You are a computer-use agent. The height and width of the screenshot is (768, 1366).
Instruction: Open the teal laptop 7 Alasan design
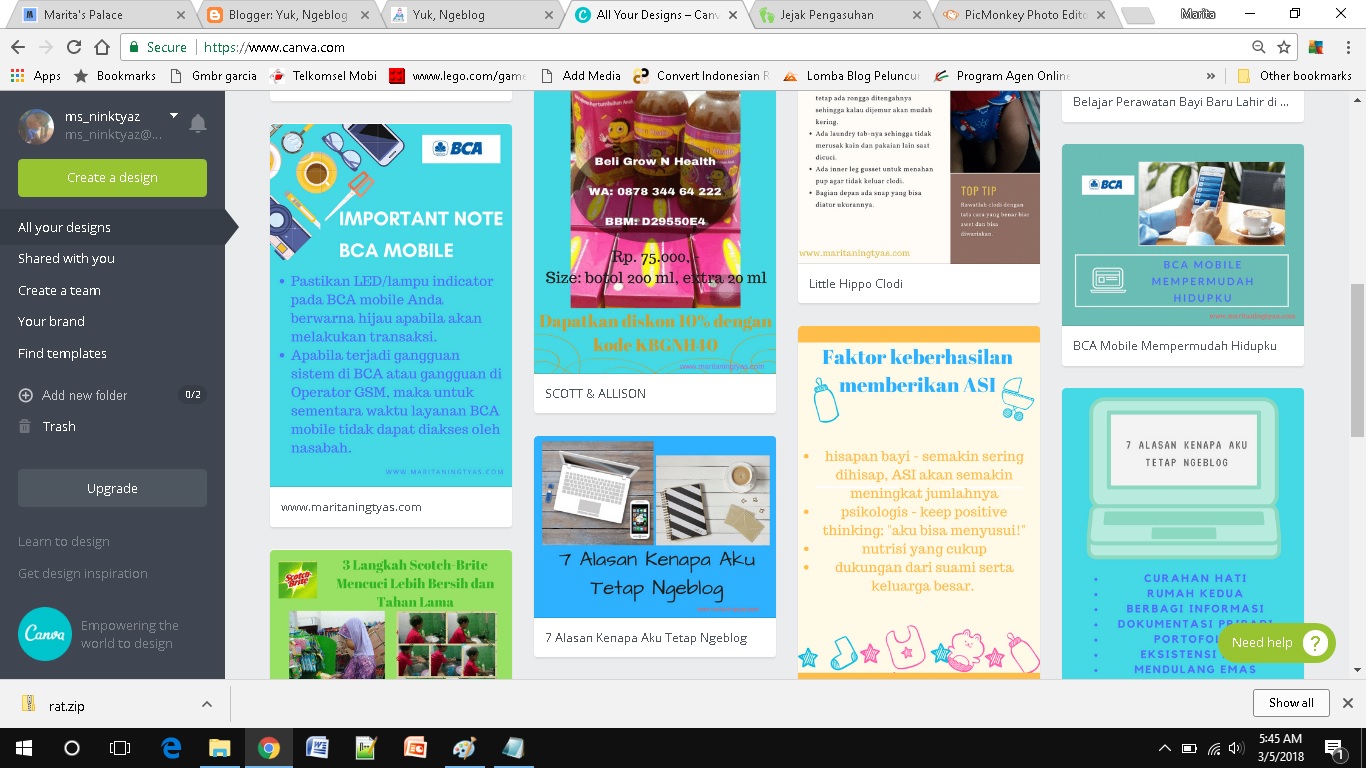(x=1183, y=533)
